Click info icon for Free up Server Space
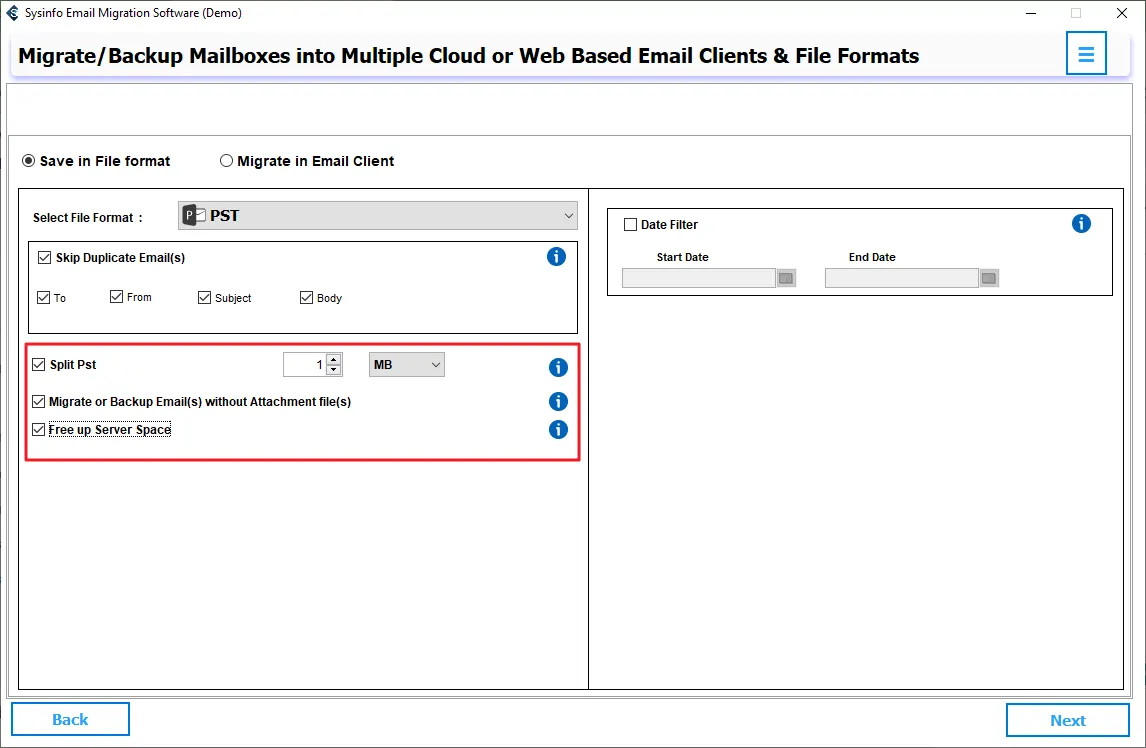 [x=558, y=430]
